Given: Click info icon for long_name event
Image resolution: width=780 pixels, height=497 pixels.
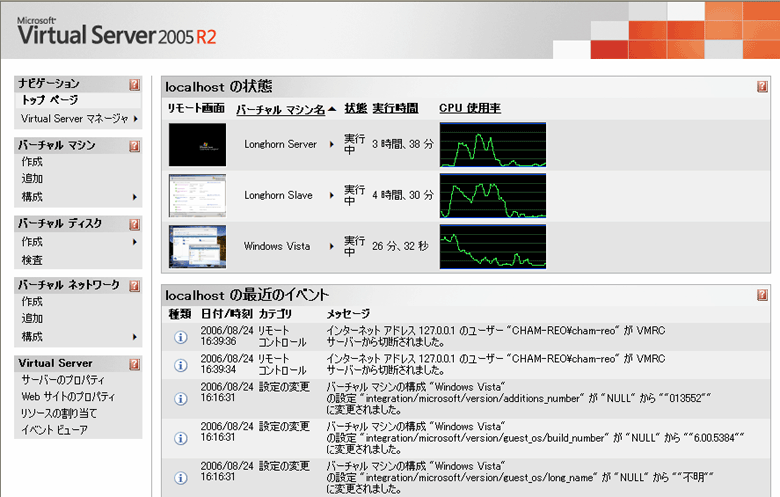Looking at the screenshot, I should tap(181, 478).
